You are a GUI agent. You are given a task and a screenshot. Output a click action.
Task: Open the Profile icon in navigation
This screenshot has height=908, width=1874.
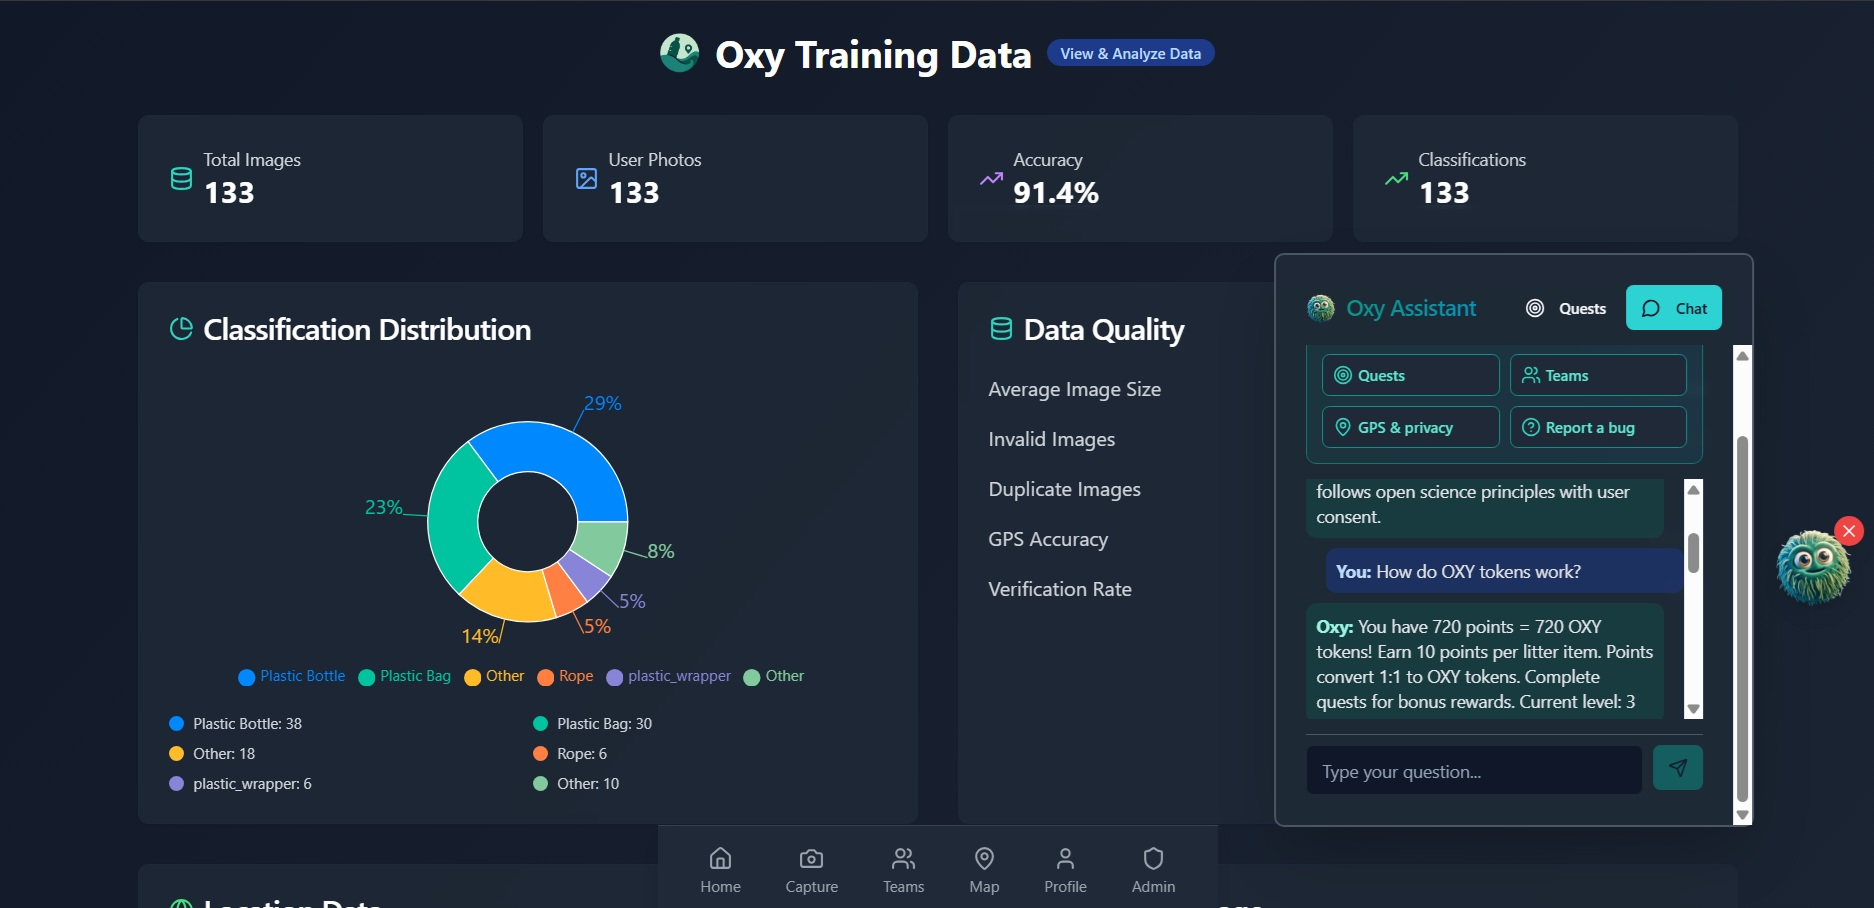click(x=1065, y=859)
